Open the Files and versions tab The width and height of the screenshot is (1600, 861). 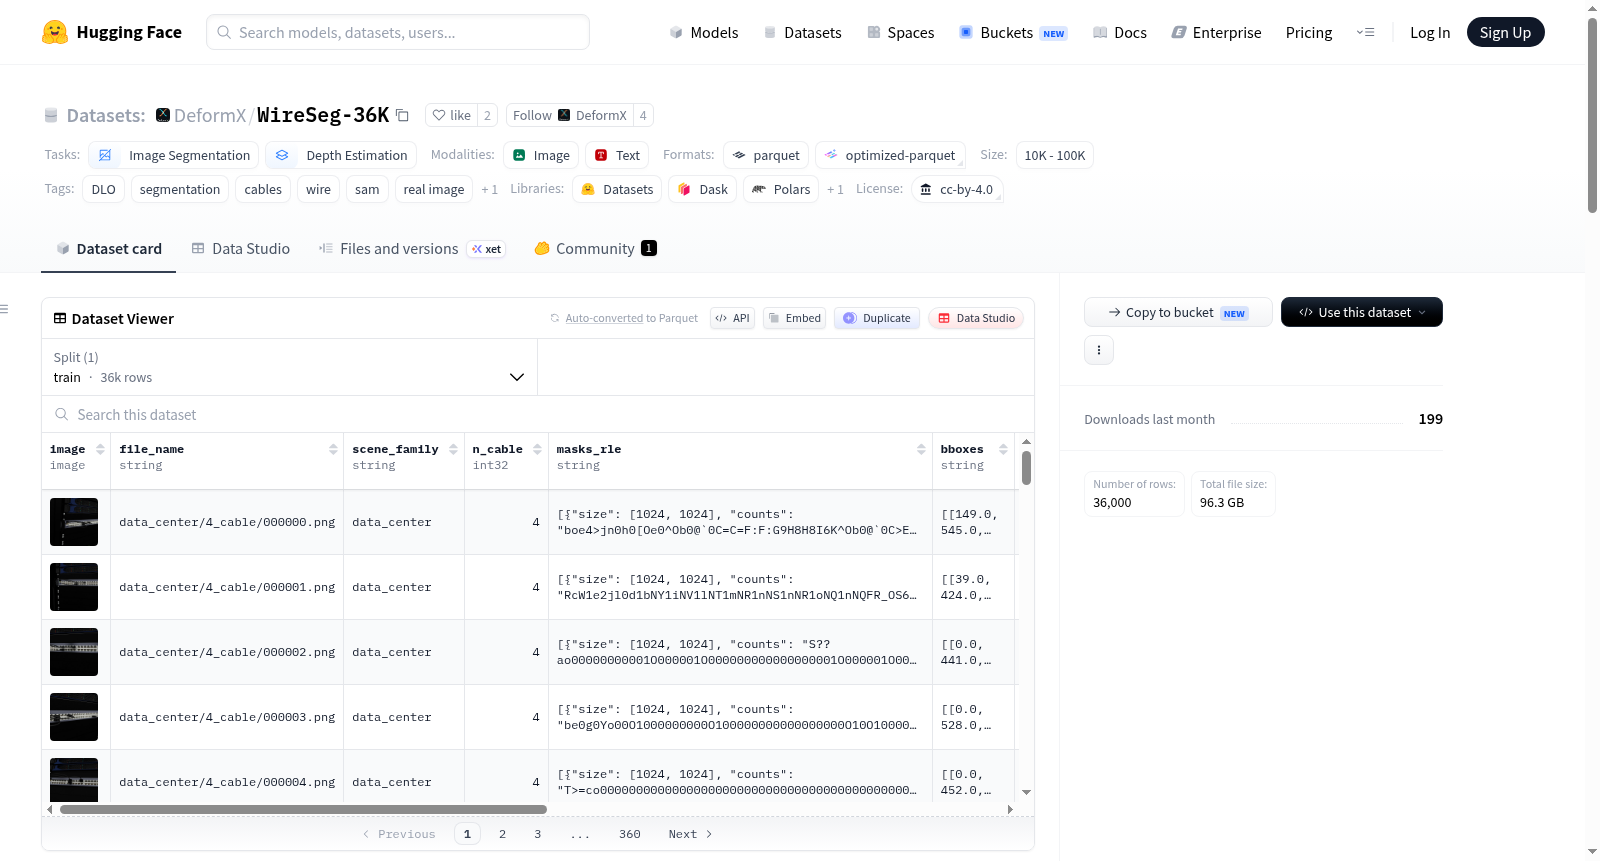[412, 249]
